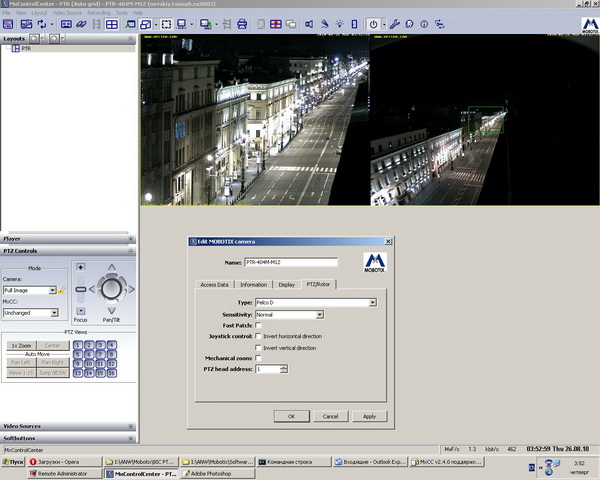This screenshot has height=480, width=600.
Task: Click the lock icon beside Camera mode dropdown
Action: point(61,291)
